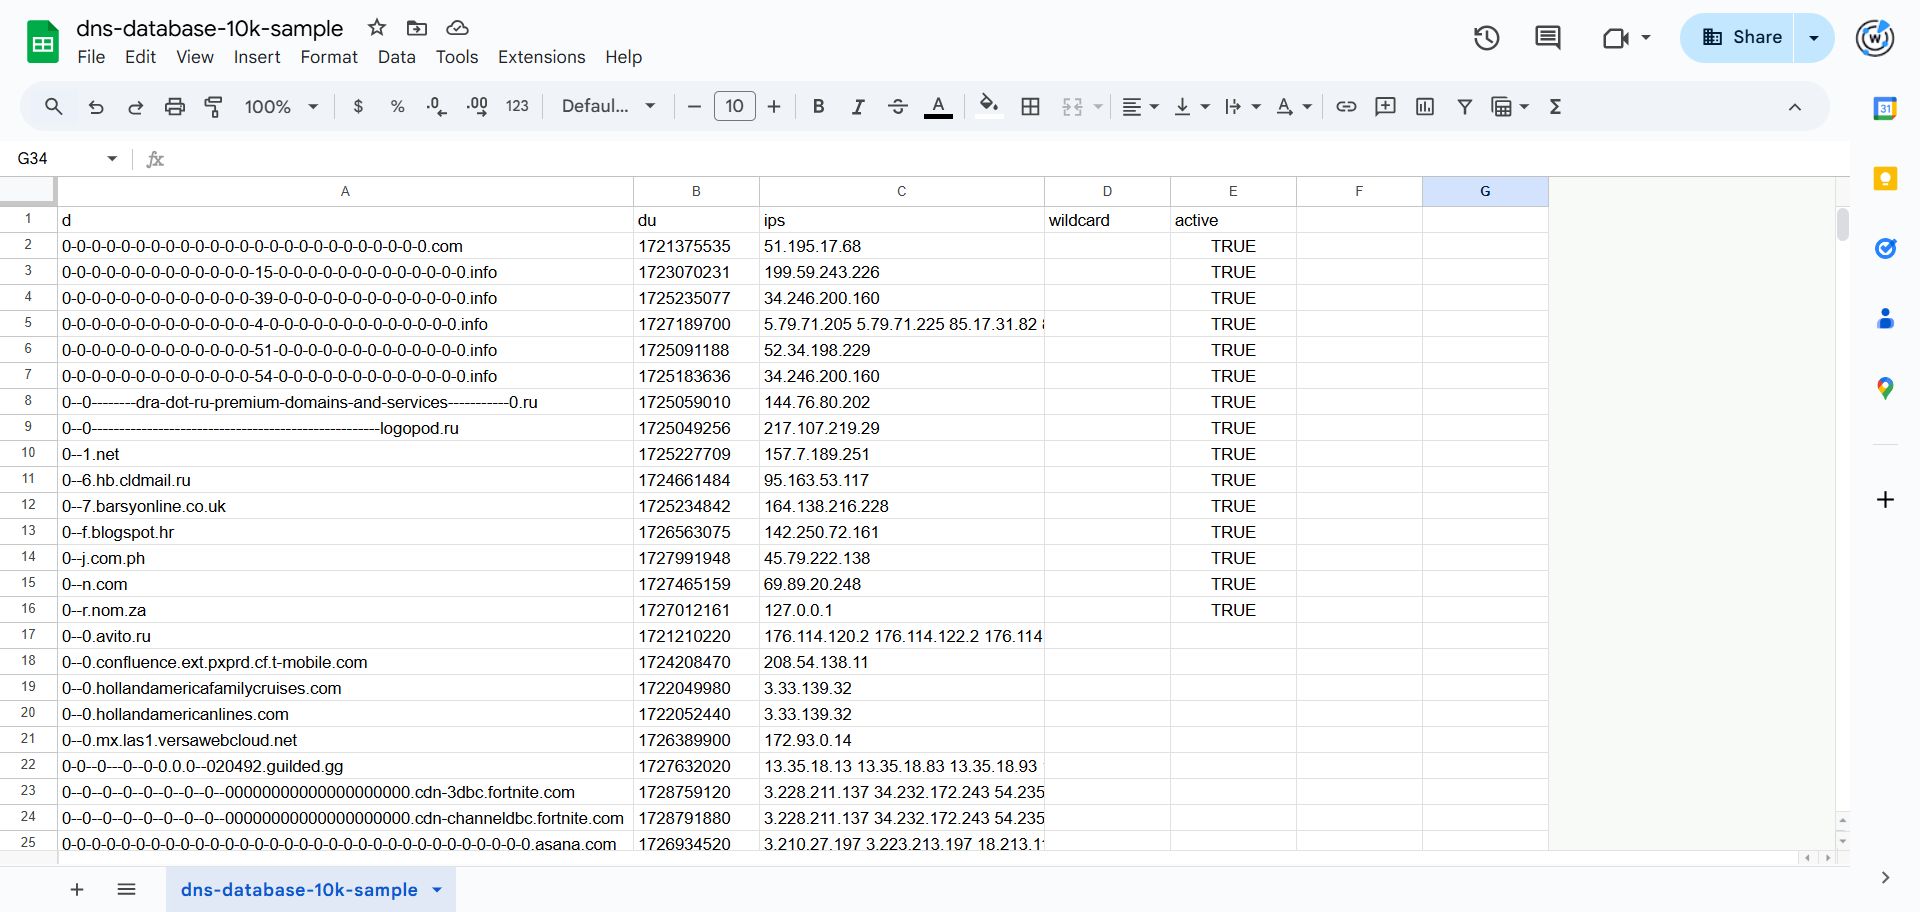Image resolution: width=1920 pixels, height=912 pixels.
Task: Open version history clock icon
Action: click(1486, 38)
